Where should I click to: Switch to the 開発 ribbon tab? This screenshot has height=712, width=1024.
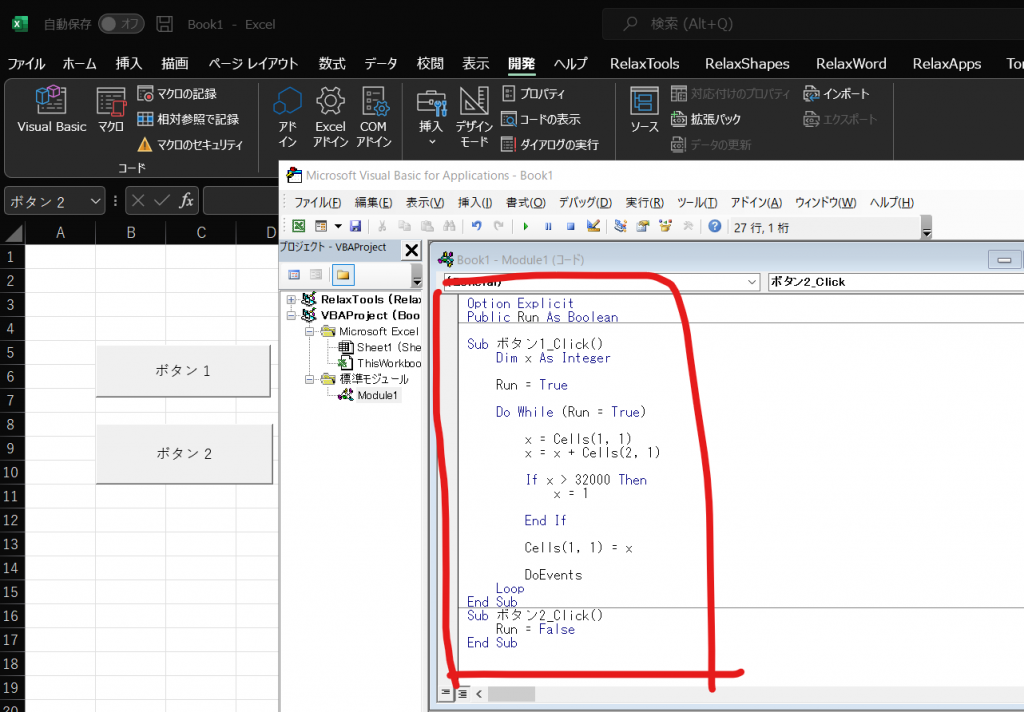[519, 63]
